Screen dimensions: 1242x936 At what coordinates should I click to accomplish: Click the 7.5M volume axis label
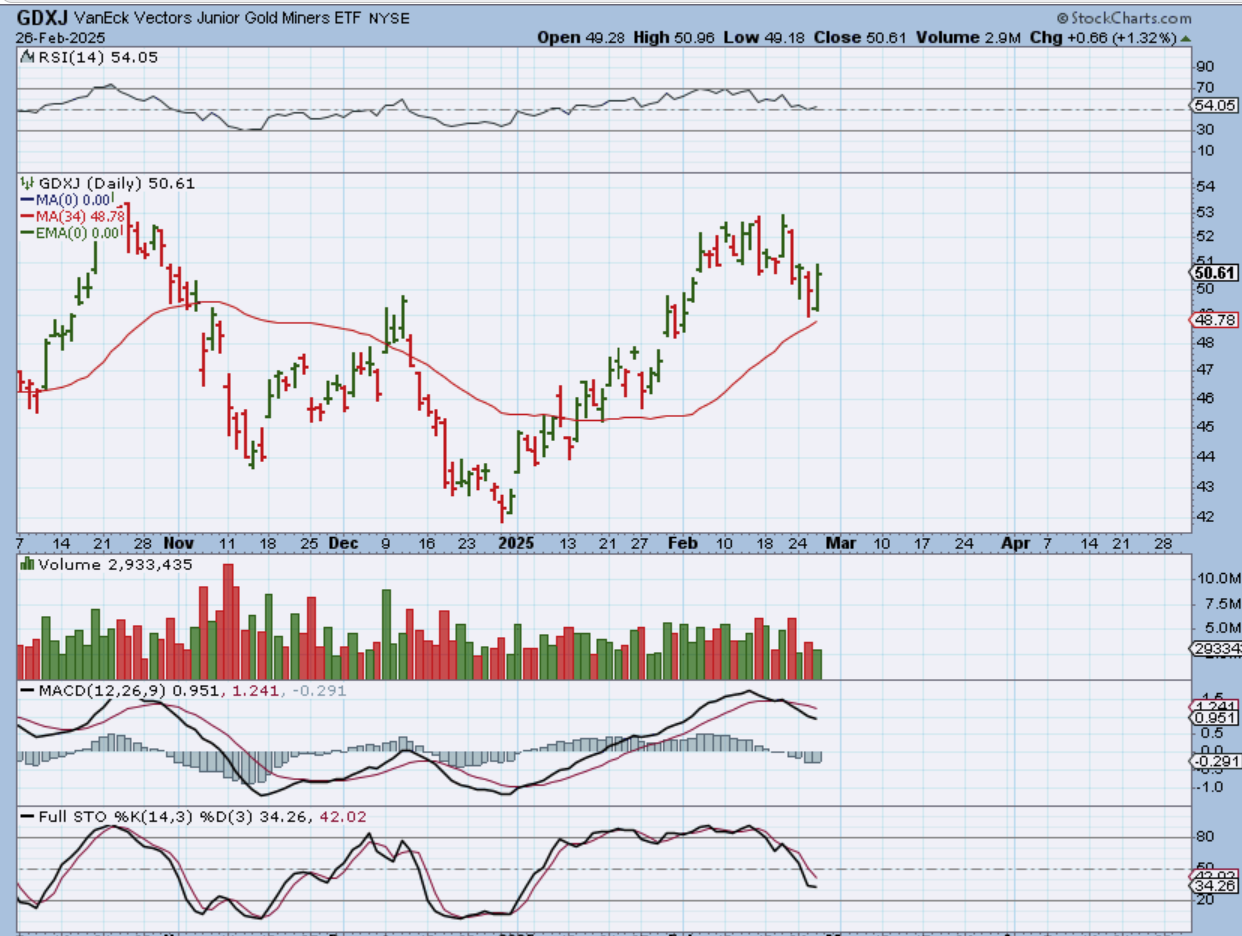pos(1222,604)
